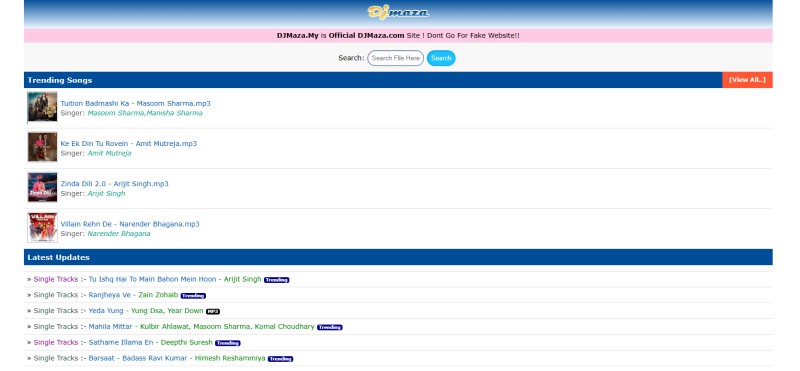Open Tuition Badmashi Ka - Masoom Sharma.mp3 link

[135, 103]
